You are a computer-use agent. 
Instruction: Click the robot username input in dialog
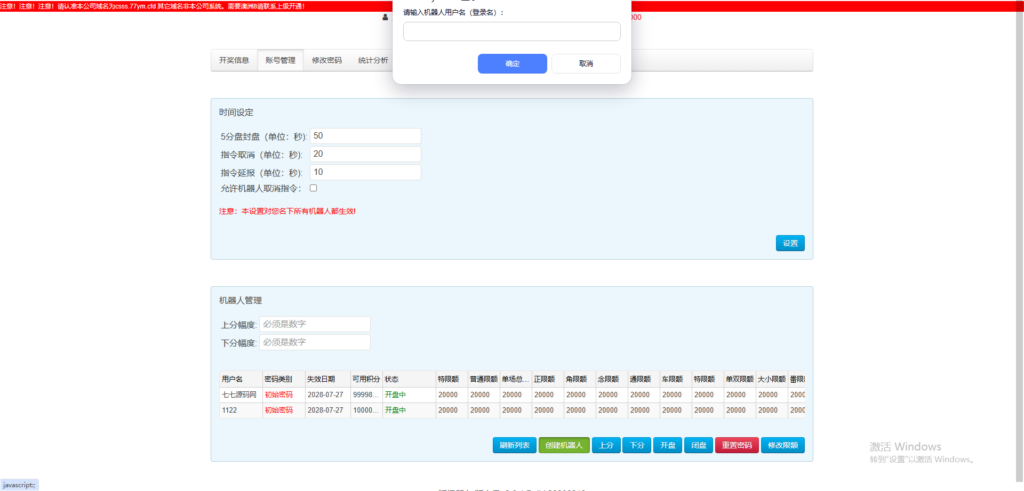(x=512, y=31)
